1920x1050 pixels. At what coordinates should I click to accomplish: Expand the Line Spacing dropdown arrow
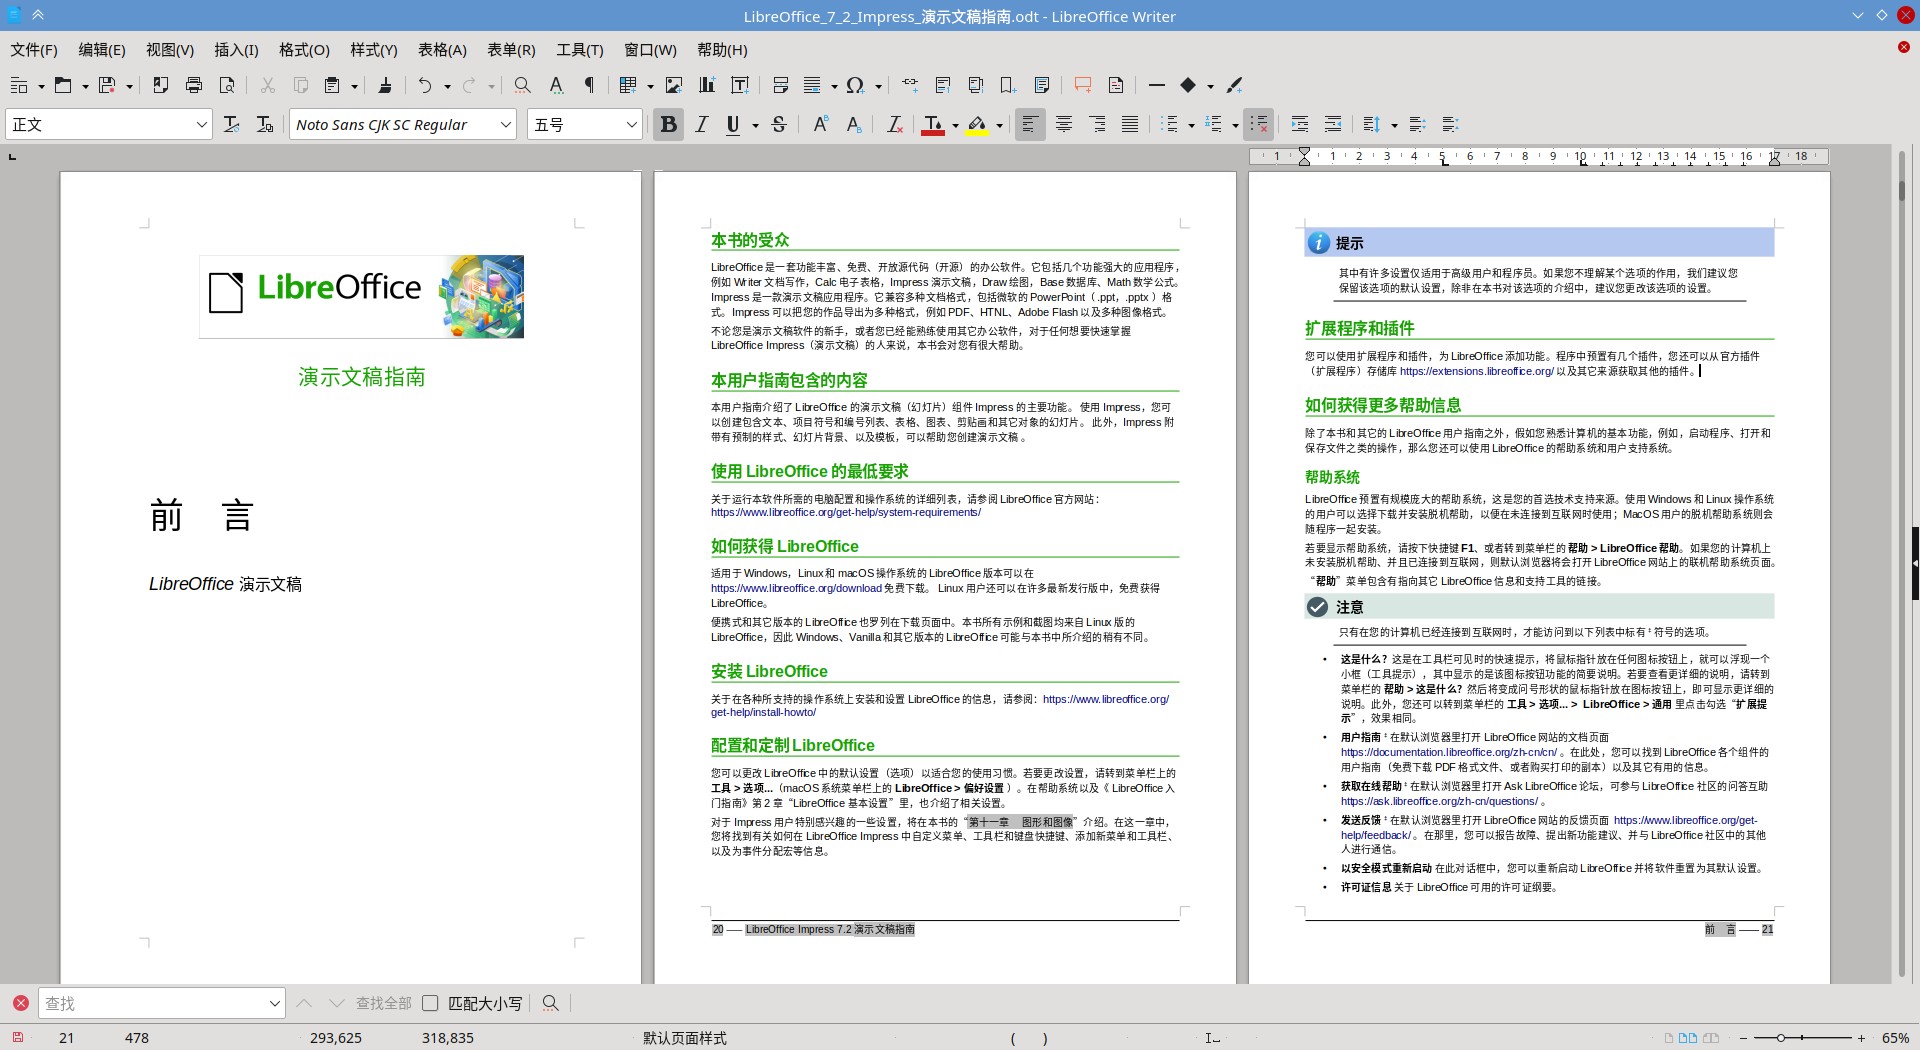coord(1394,125)
